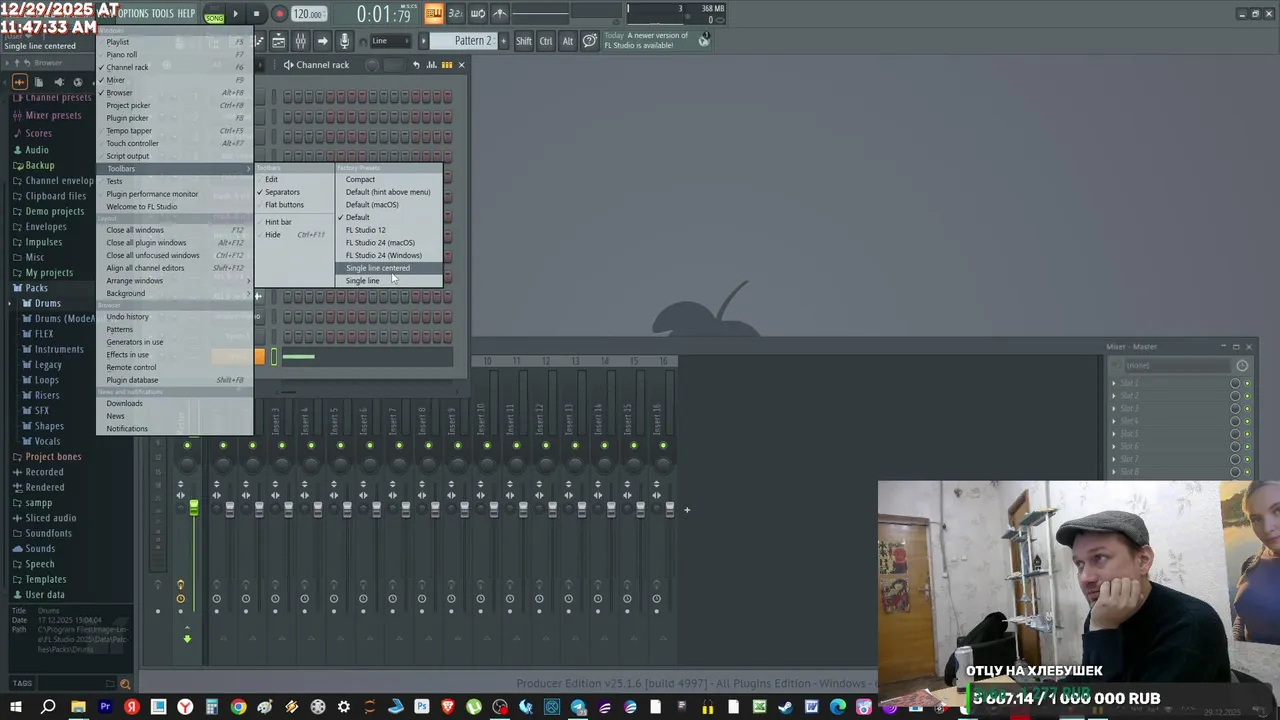The height and width of the screenshot is (720, 1280).
Task: Open the TOOLS menu
Action: pyautogui.click(x=162, y=13)
